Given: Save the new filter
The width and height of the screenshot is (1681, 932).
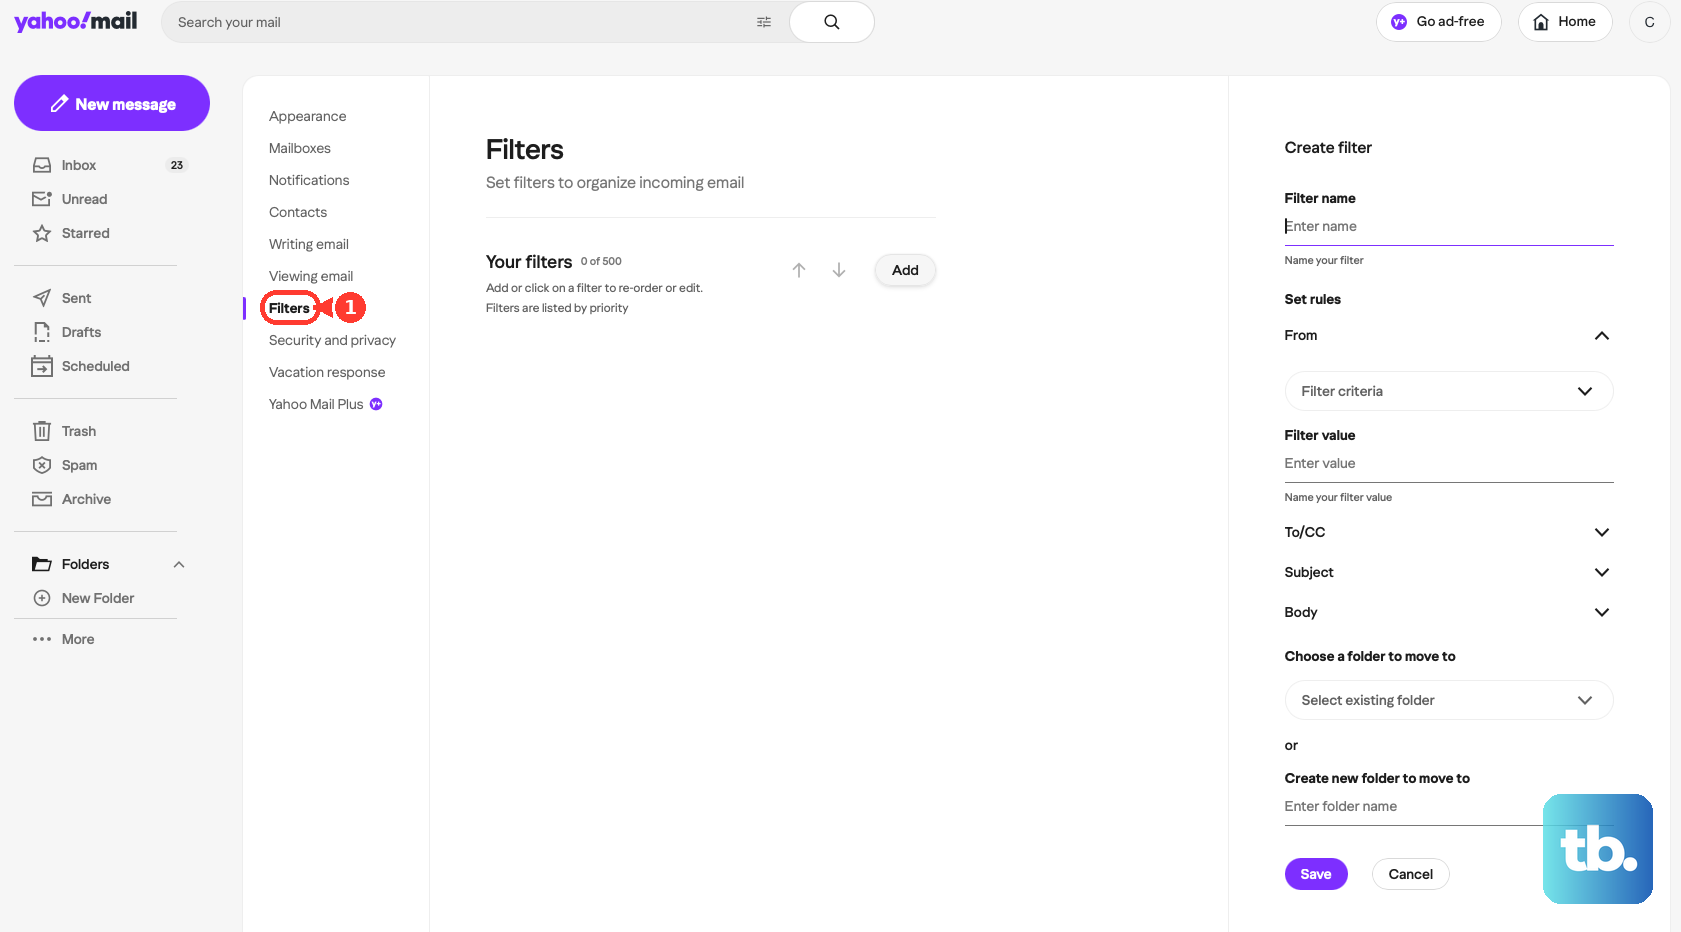Looking at the screenshot, I should 1316,874.
